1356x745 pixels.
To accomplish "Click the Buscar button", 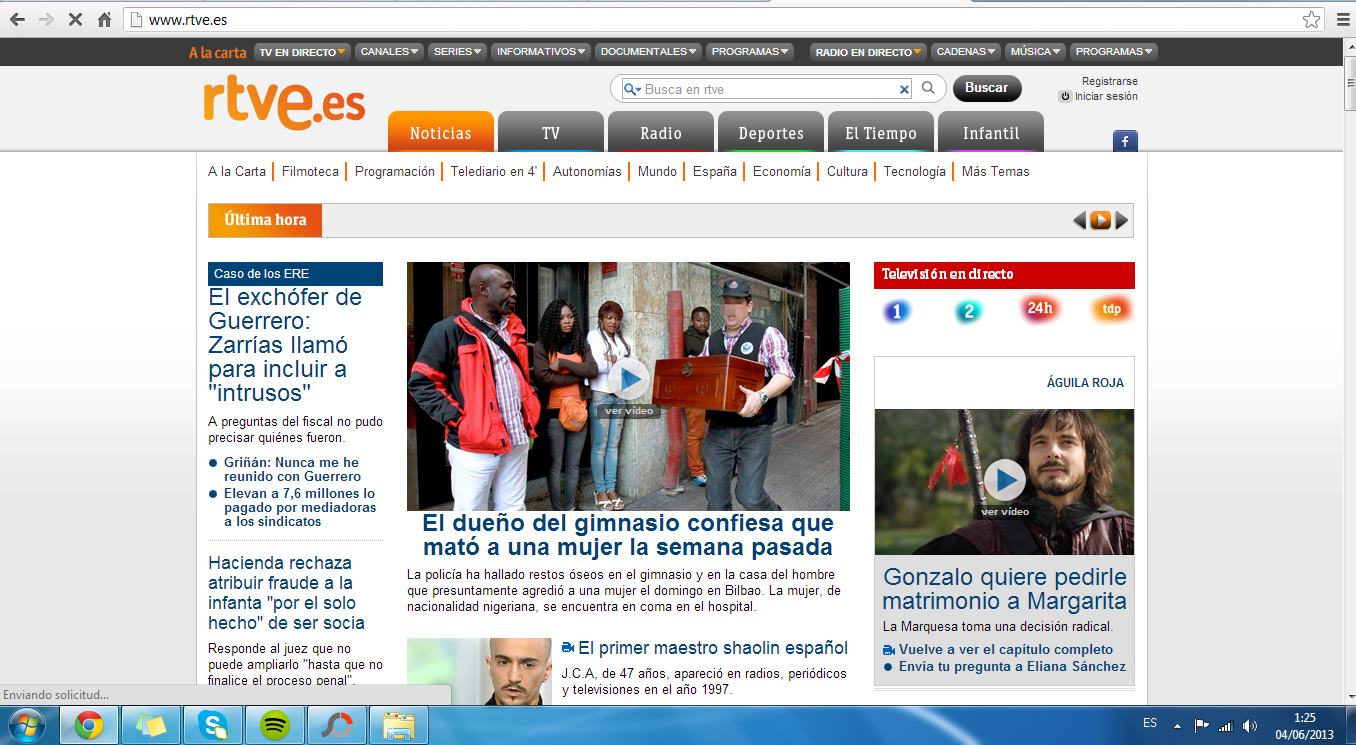I will coord(987,88).
